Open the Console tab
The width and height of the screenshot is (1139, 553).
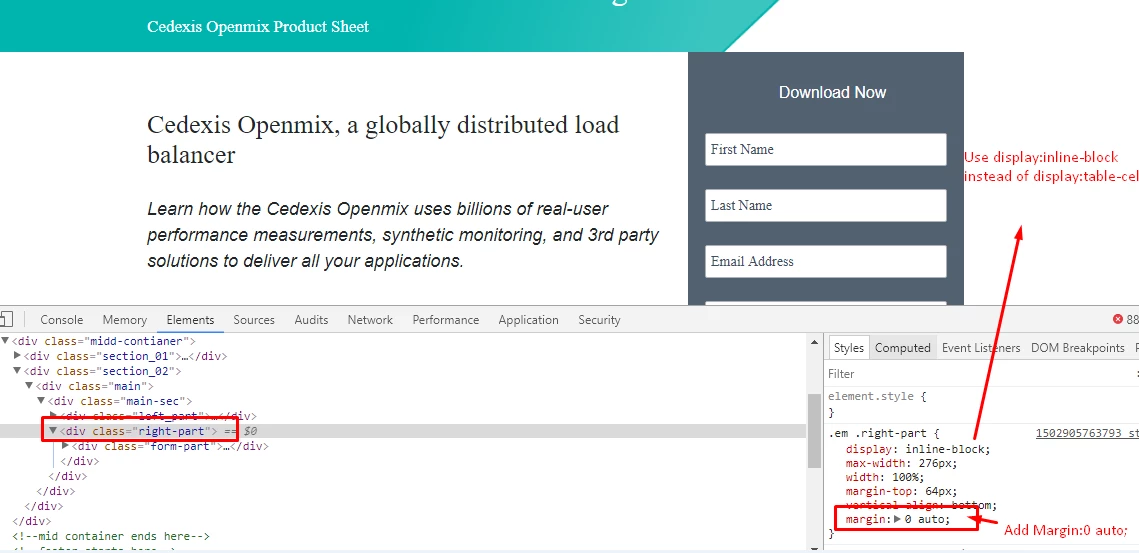pyautogui.click(x=62, y=320)
